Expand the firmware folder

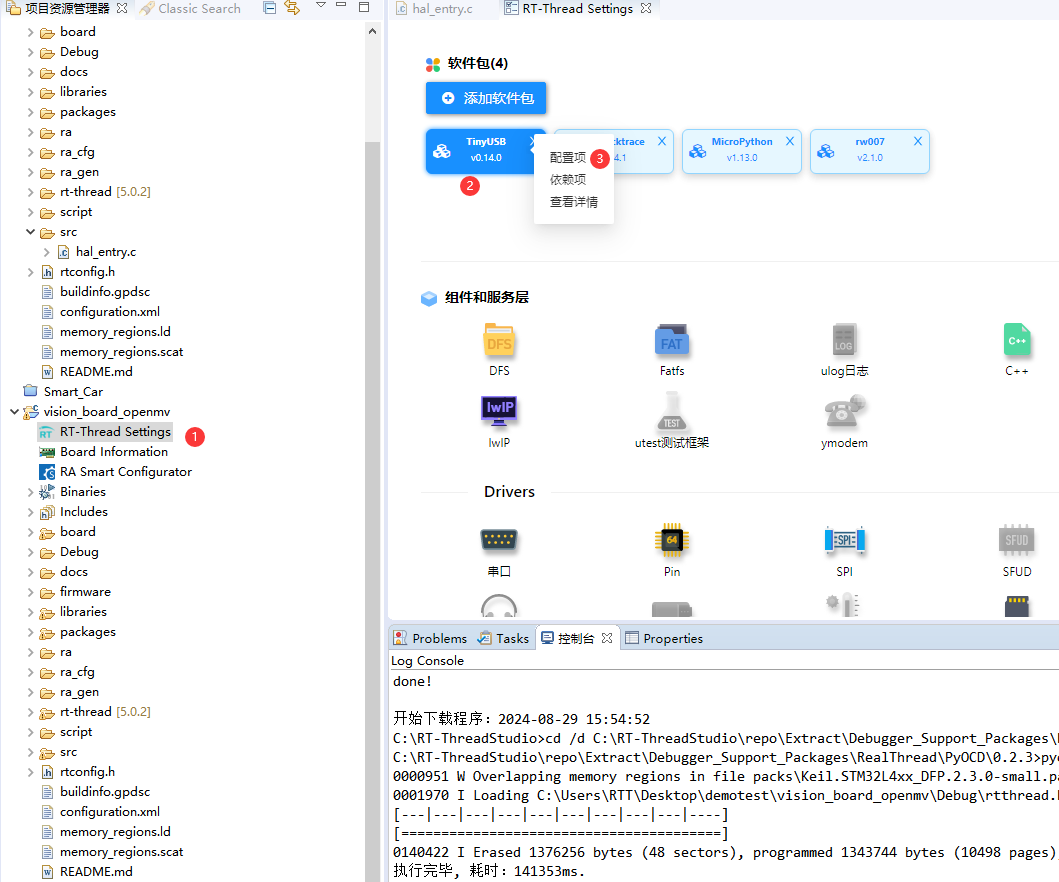[x=30, y=592]
